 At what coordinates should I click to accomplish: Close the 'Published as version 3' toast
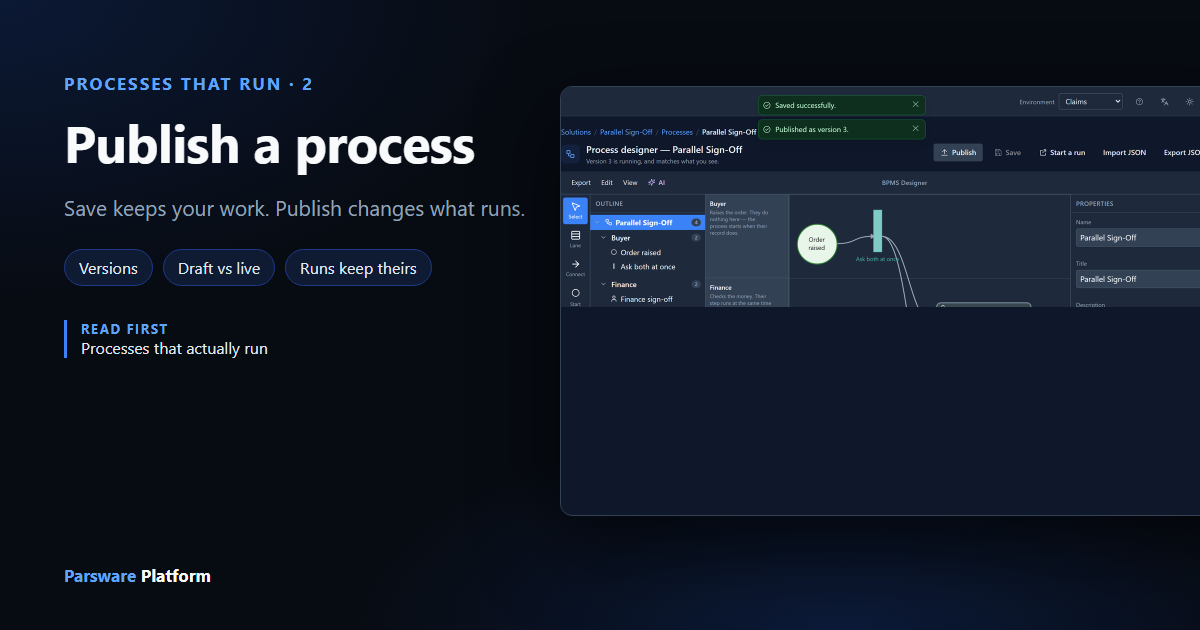915,128
